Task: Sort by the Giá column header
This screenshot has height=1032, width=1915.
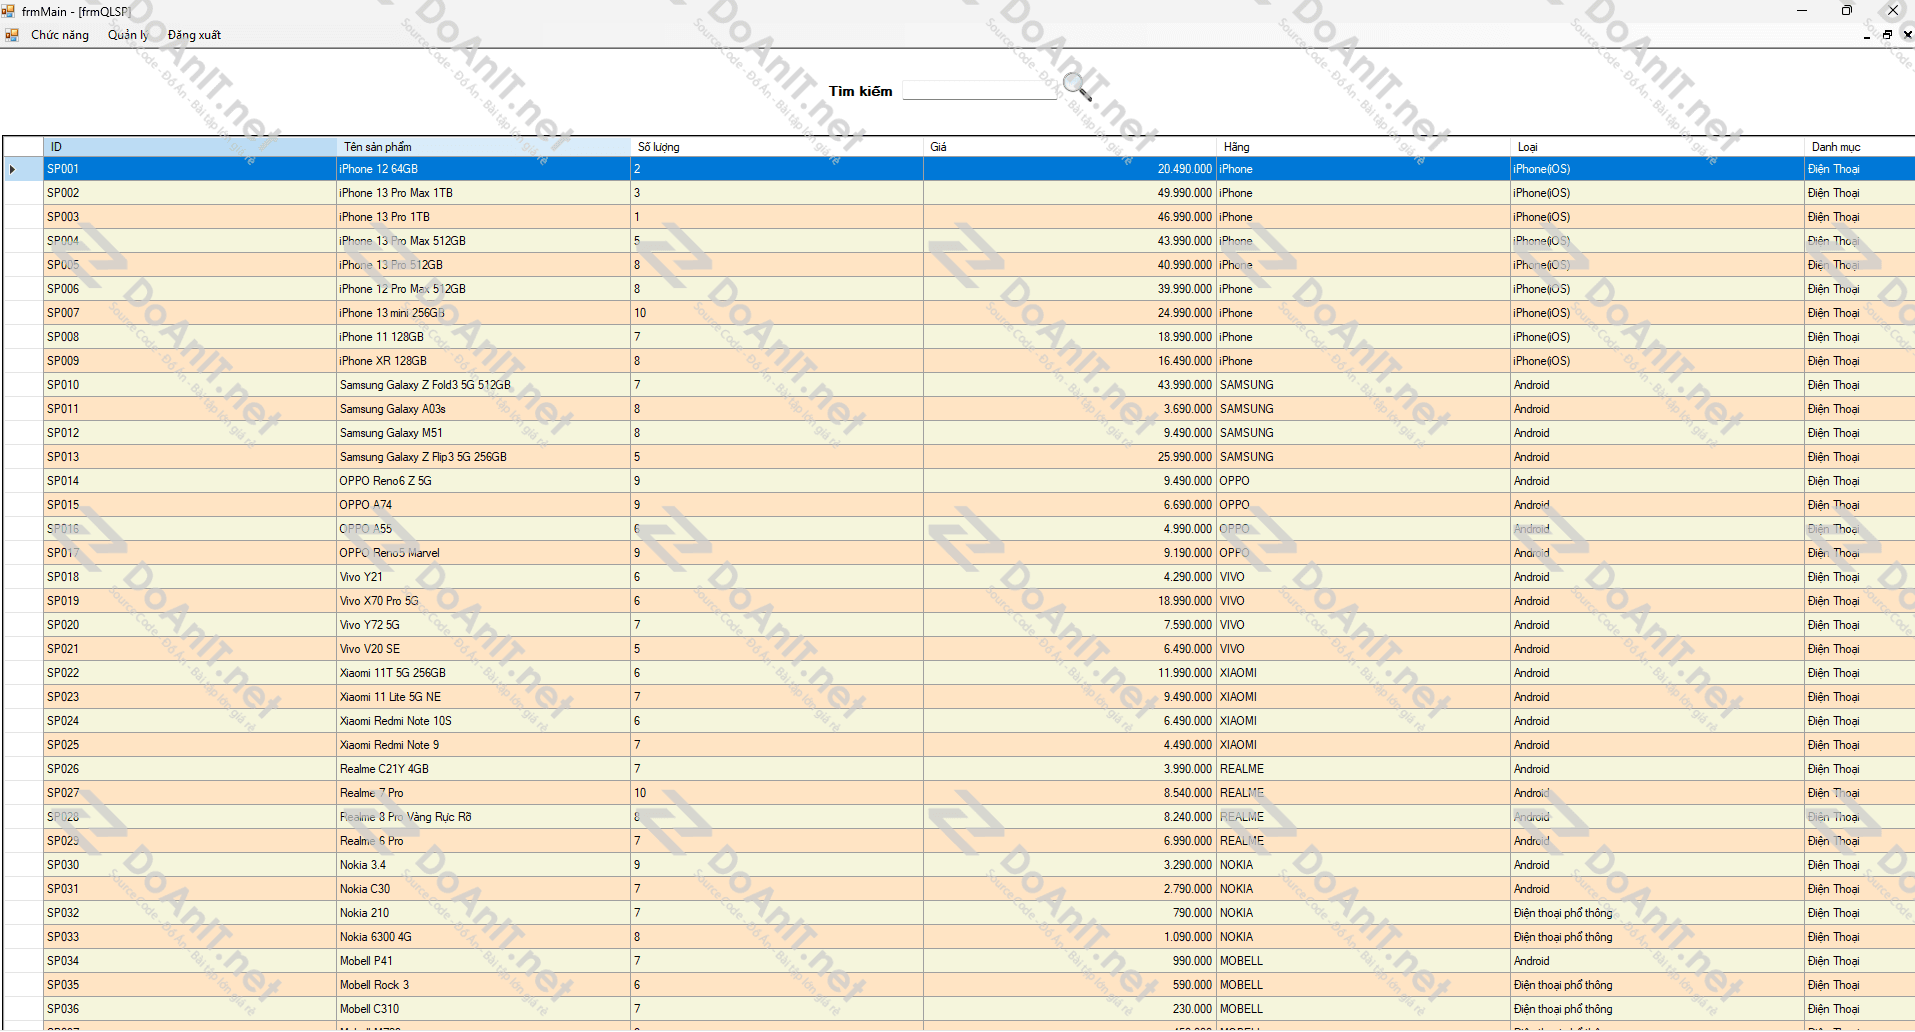Action: pyautogui.click(x=1070, y=147)
